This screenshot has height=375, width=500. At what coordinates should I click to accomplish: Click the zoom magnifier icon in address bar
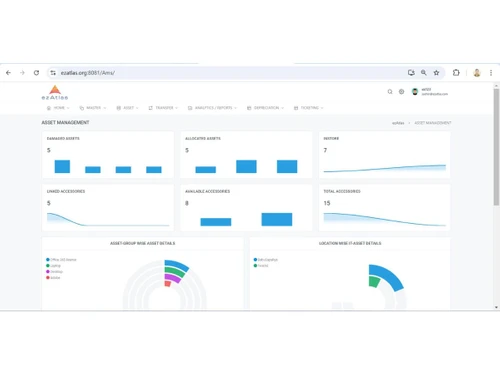424,73
